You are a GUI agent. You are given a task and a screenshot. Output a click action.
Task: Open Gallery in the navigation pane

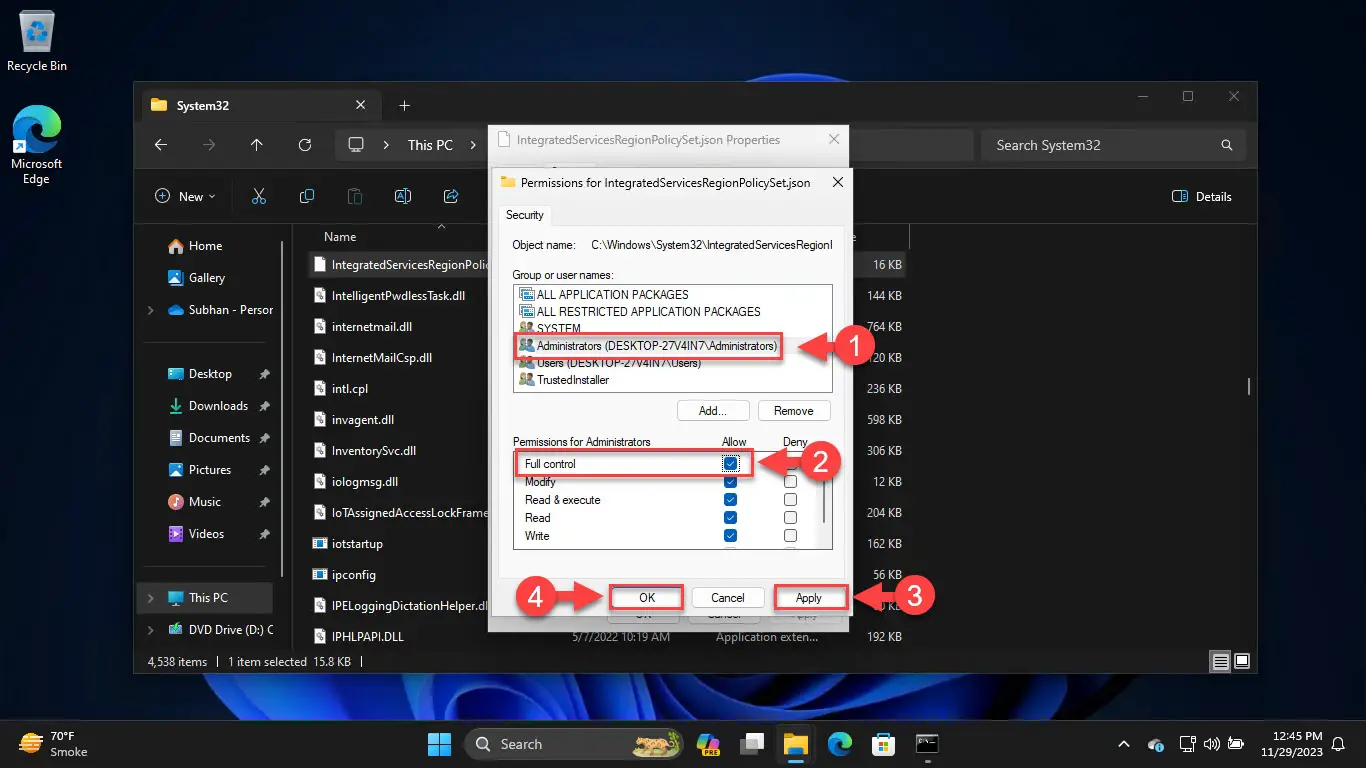pos(207,278)
